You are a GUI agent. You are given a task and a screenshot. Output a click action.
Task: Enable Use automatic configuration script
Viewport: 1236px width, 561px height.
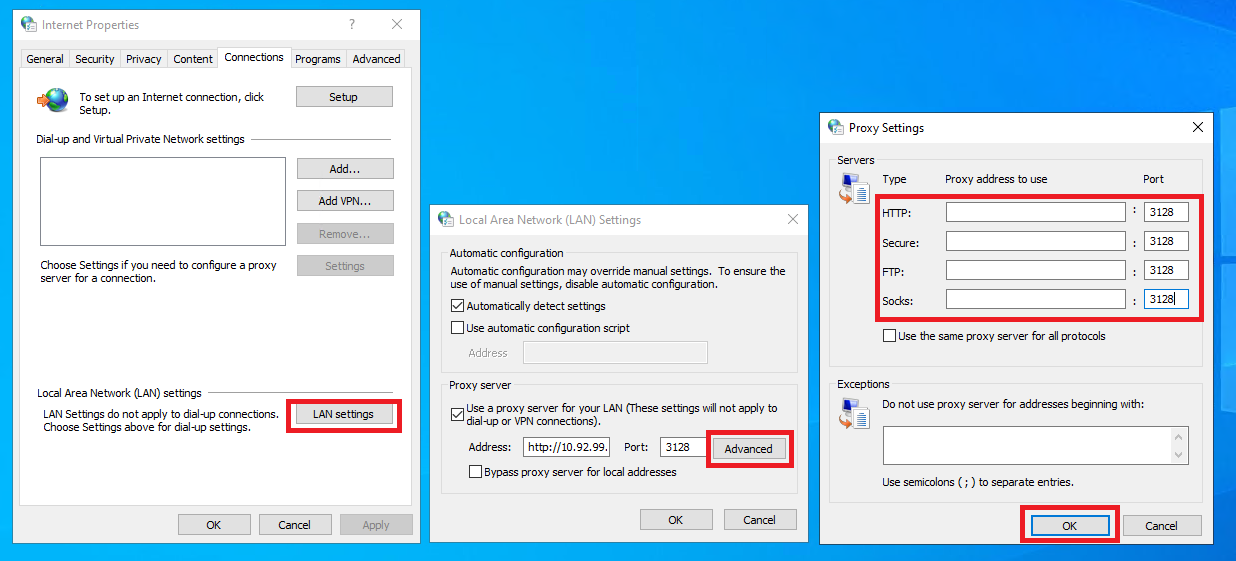(458, 328)
